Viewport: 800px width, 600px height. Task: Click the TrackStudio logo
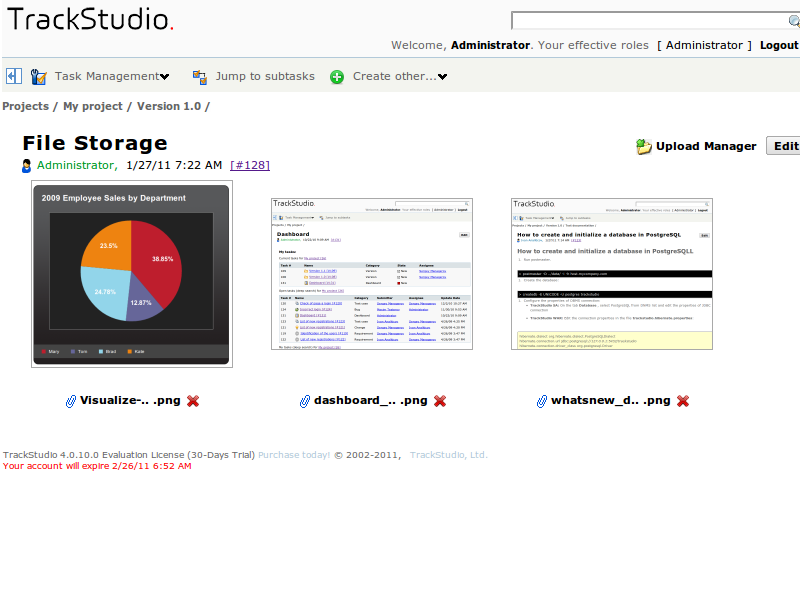pos(90,19)
